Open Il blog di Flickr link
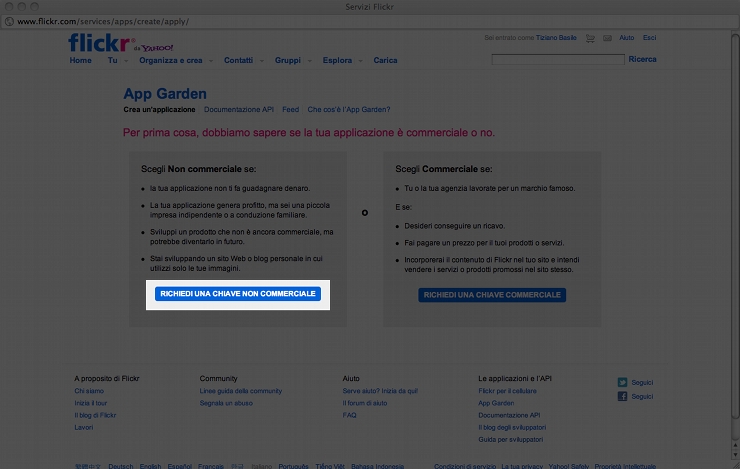 [95, 415]
